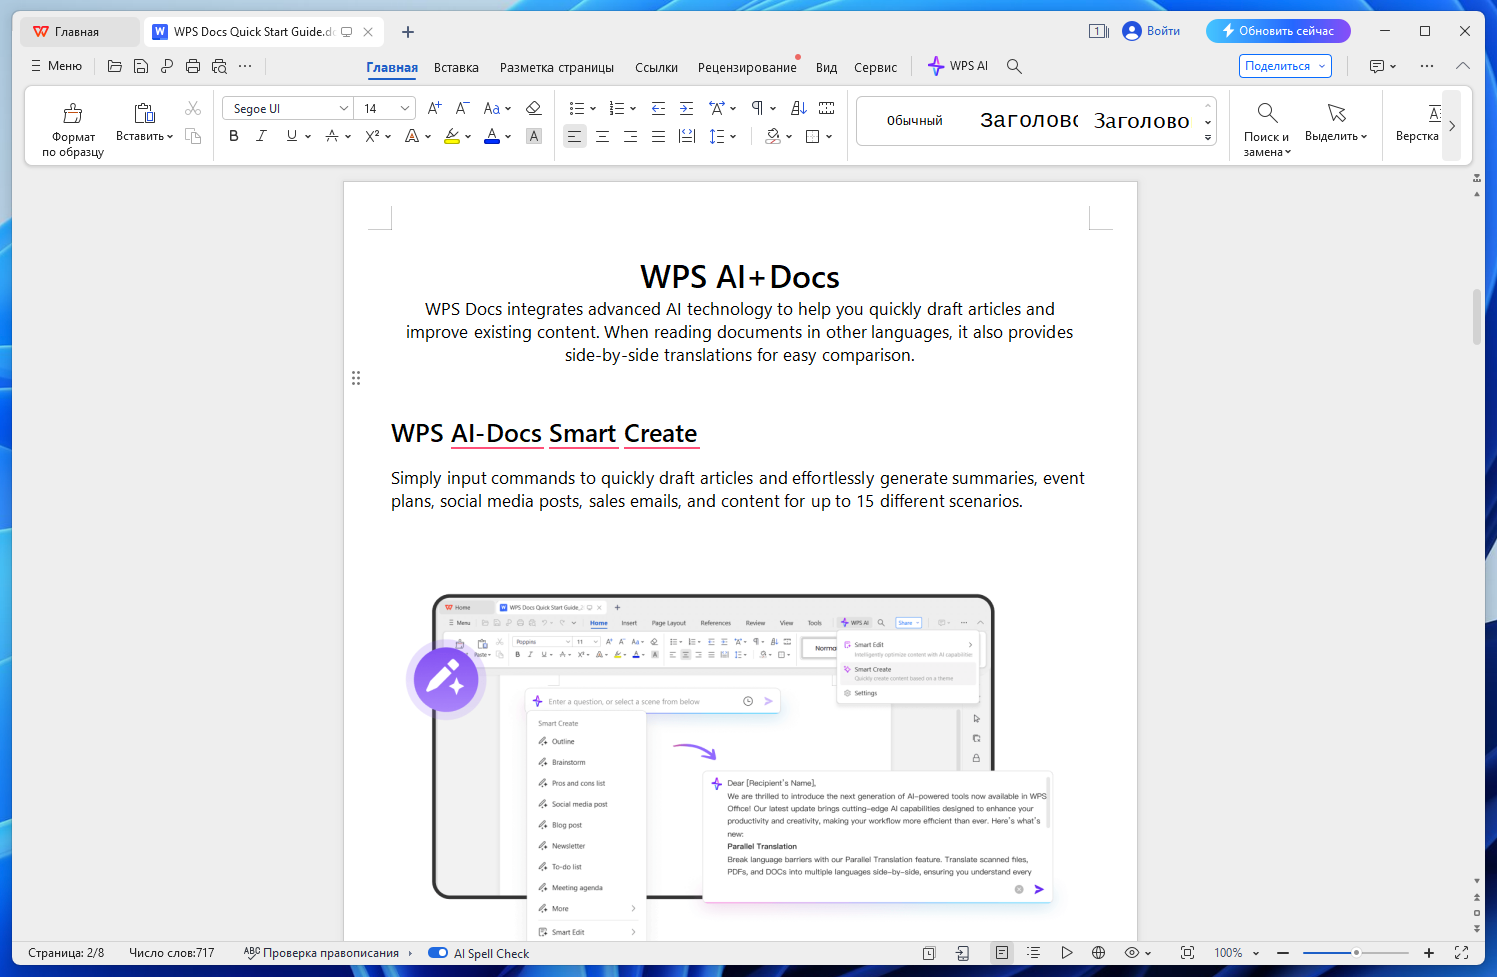Open print preview icon

point(219,66)
